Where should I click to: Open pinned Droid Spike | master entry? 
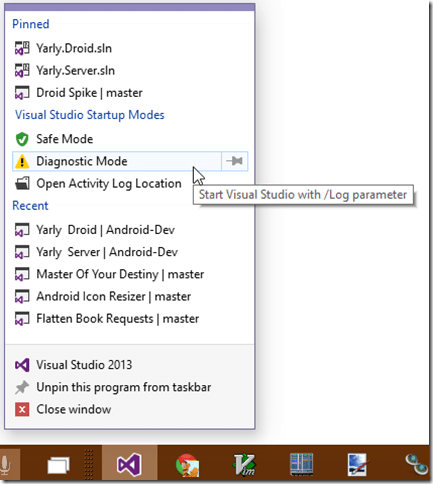pos(130,93)
